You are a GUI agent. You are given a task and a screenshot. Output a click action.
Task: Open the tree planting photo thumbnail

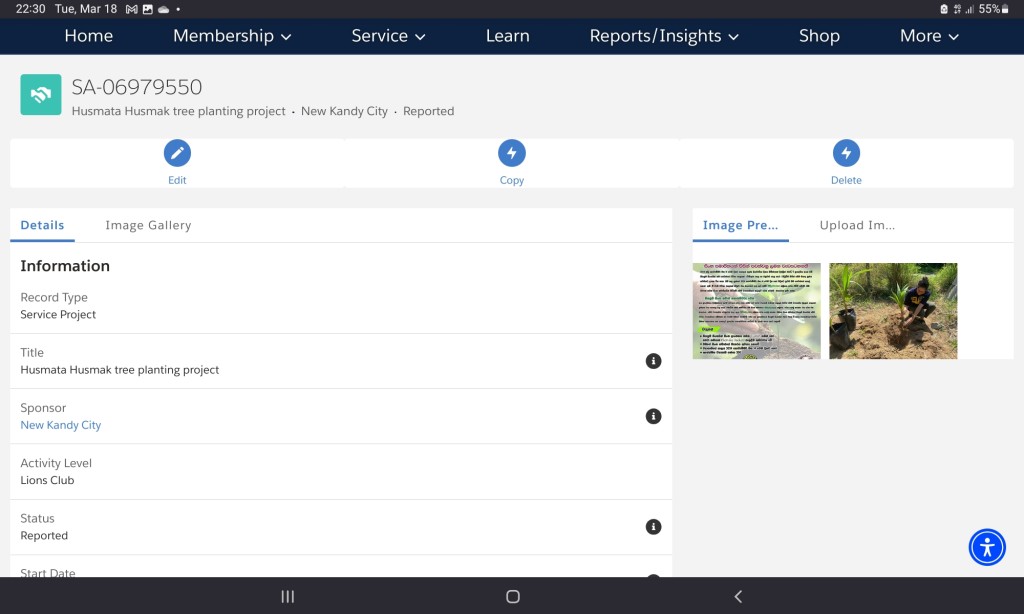coord(893,311)
